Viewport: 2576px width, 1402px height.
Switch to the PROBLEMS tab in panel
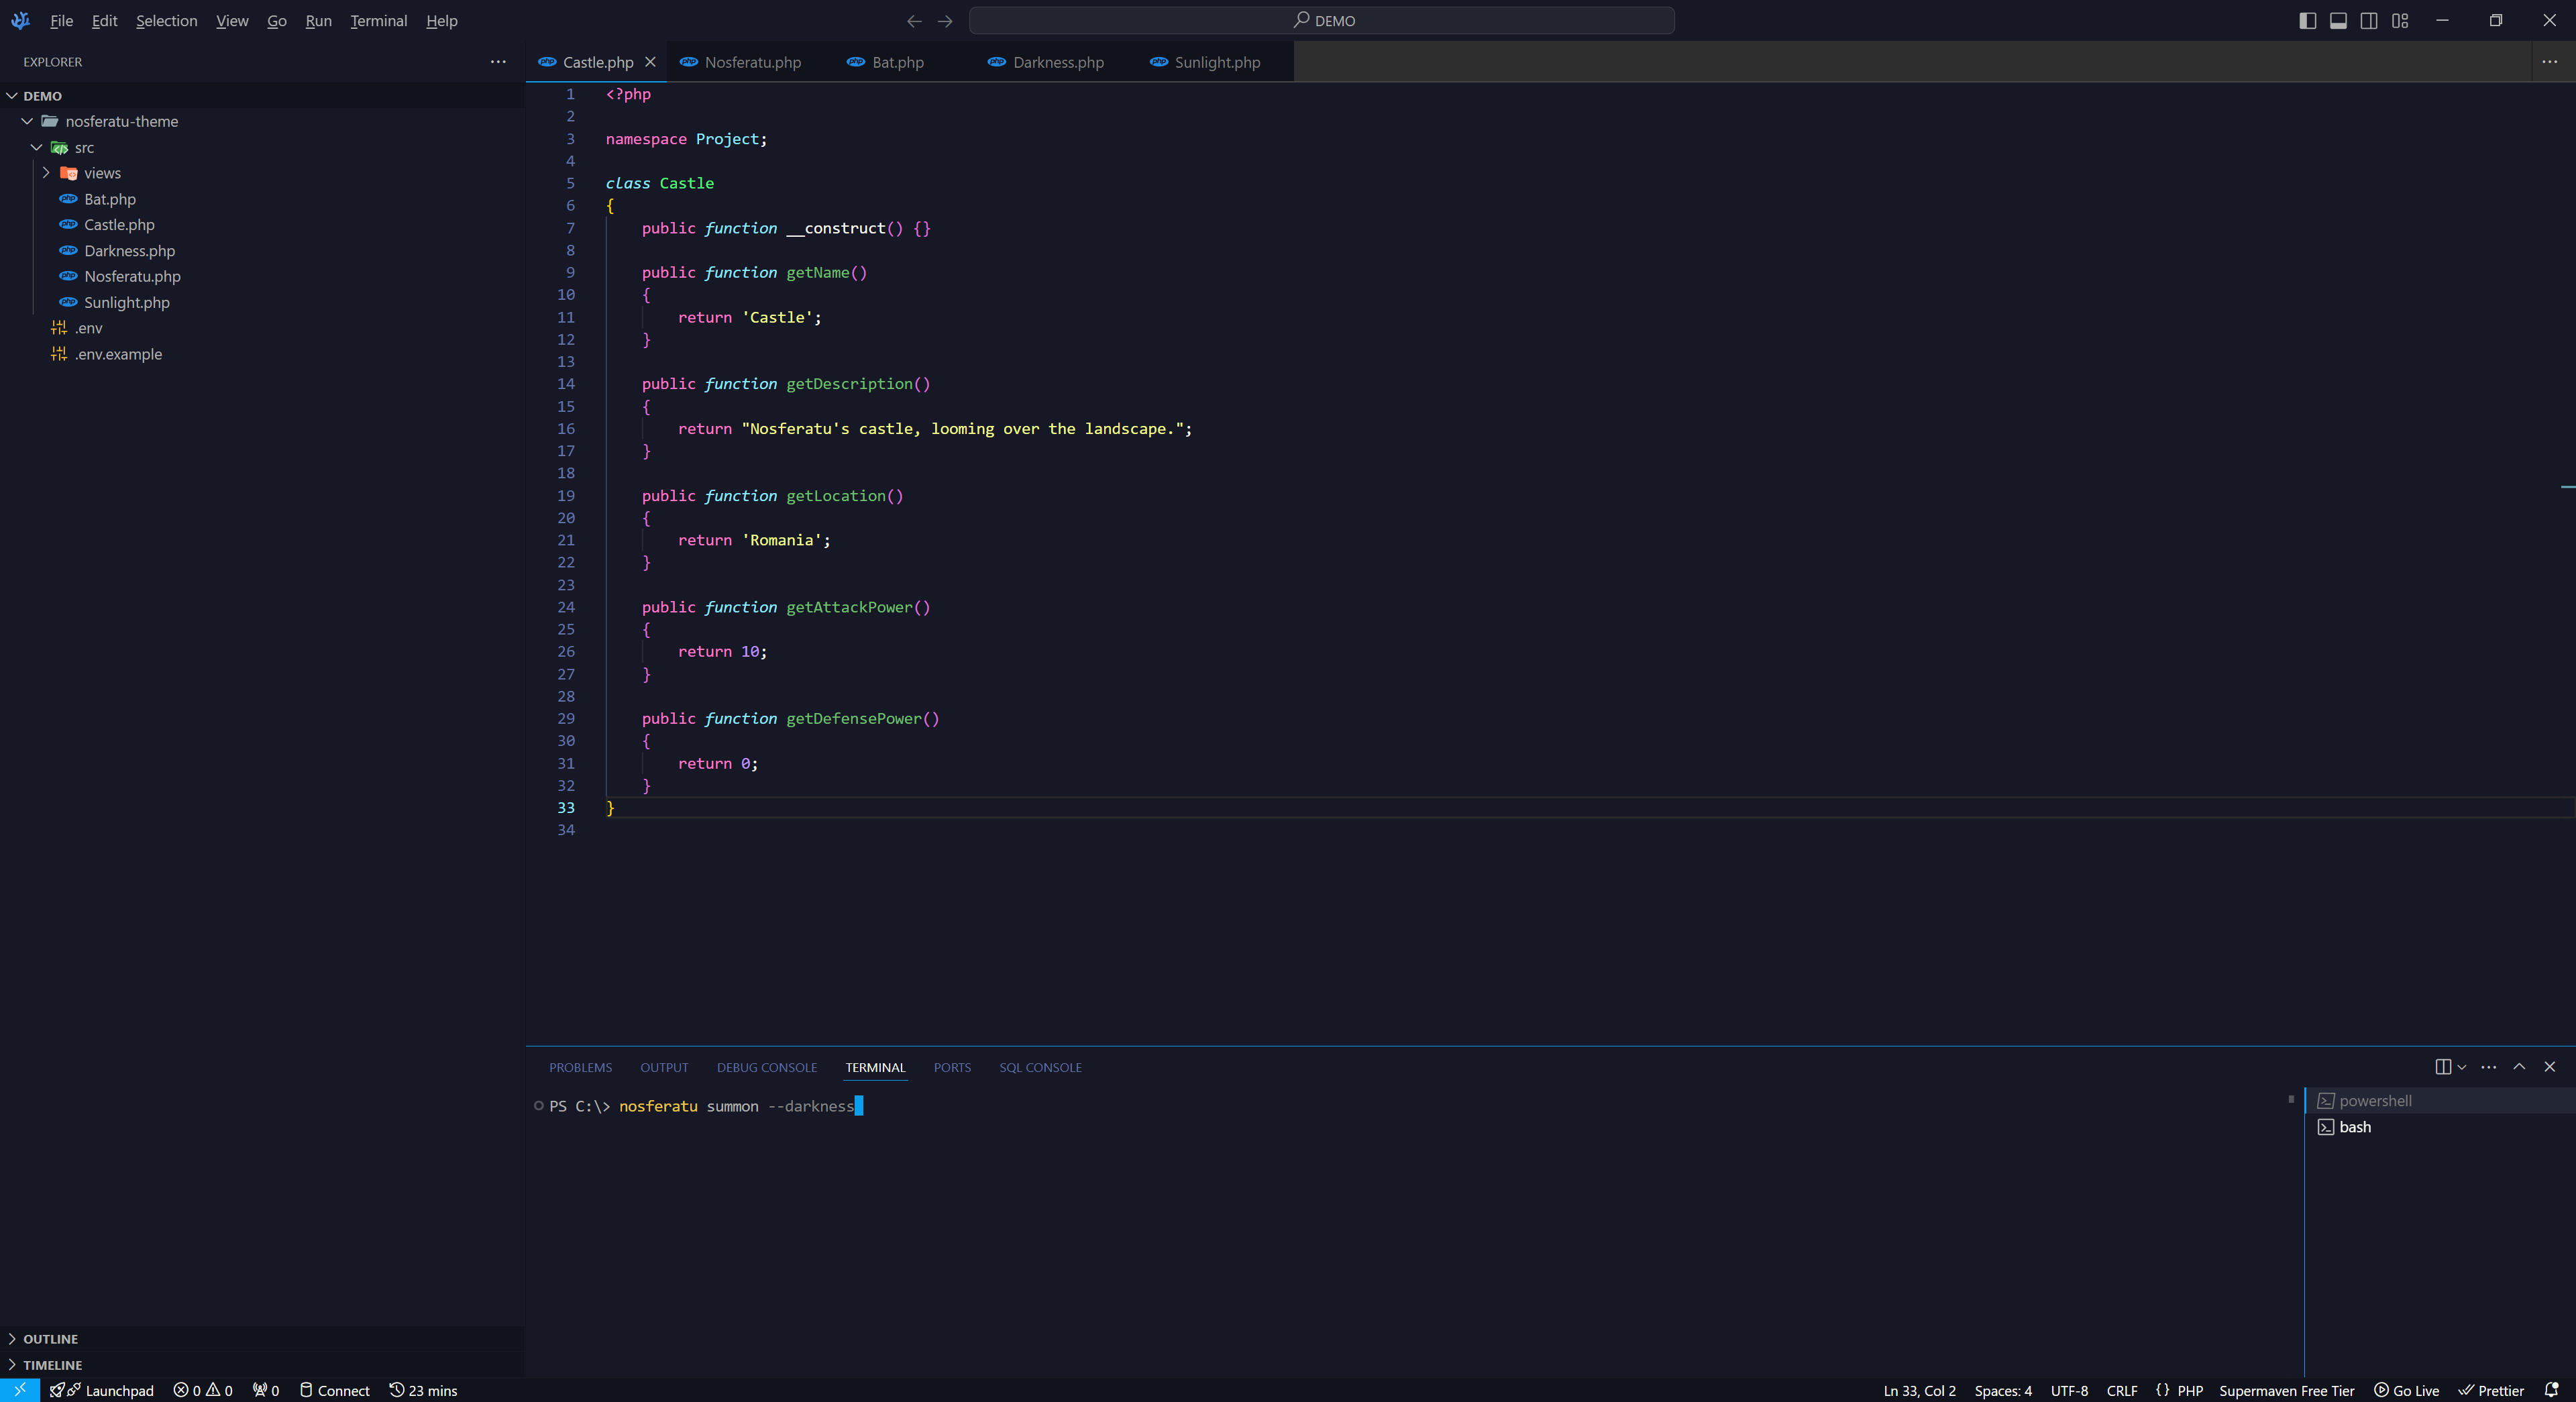580,1065
